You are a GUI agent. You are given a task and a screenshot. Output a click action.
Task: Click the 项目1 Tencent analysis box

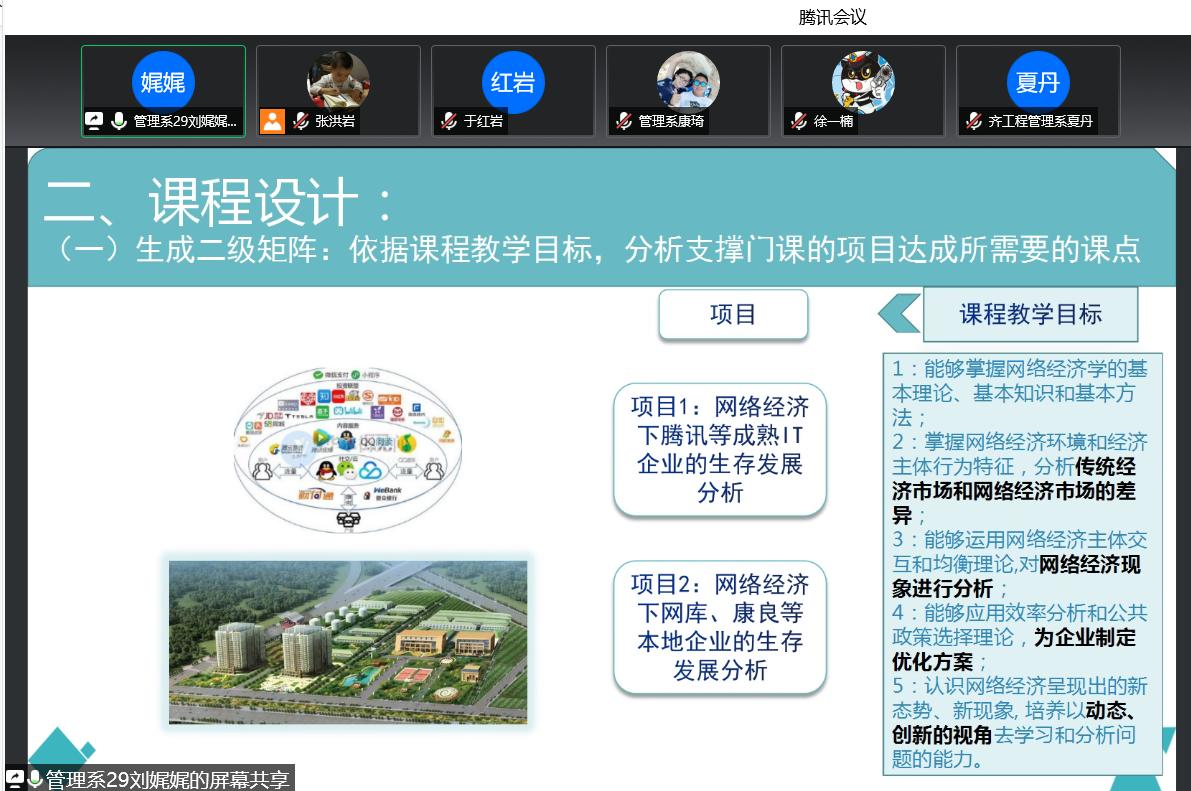click(x=720, y=450)
